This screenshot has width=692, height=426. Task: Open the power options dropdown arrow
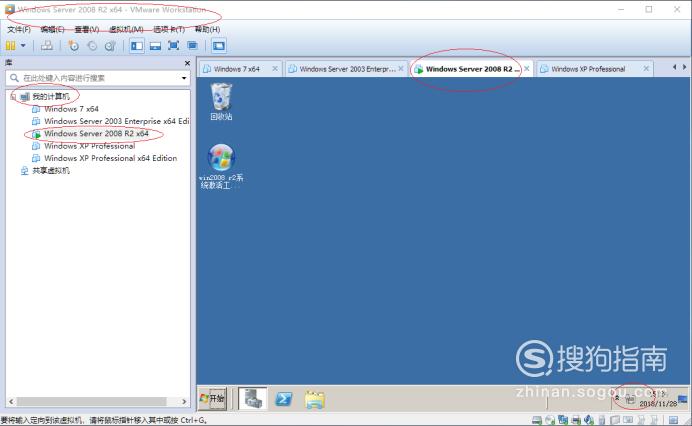pos(23,45)
